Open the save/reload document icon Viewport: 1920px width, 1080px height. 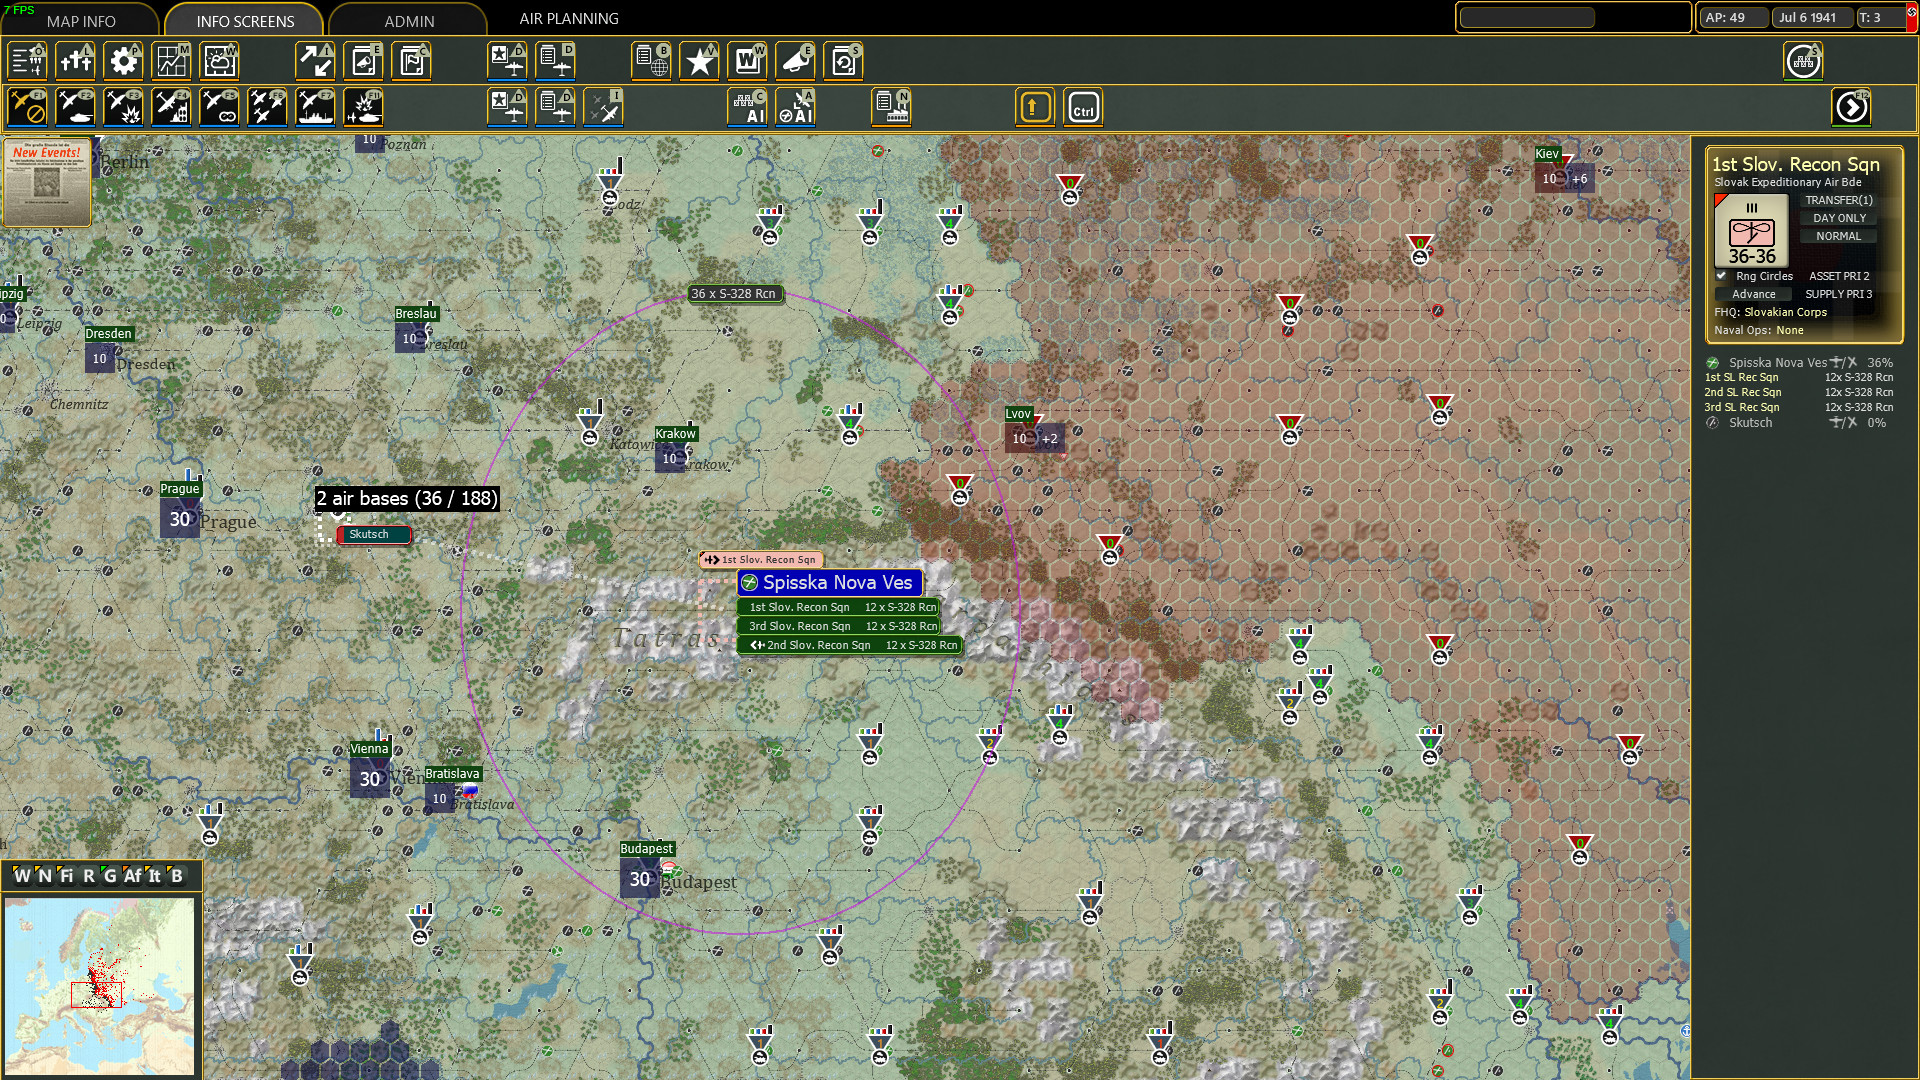coord(843,61)
